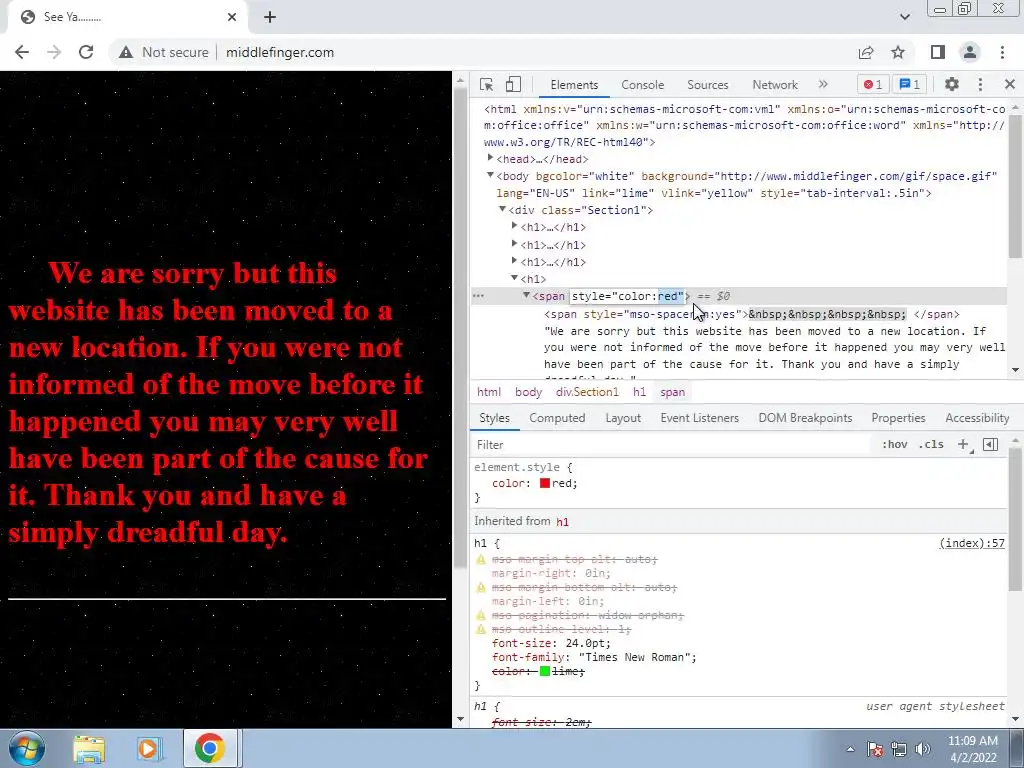Open DevTools customize three-dot menu
The width and height of the screenshot is (1024, 768).
(x=980, y=84)
